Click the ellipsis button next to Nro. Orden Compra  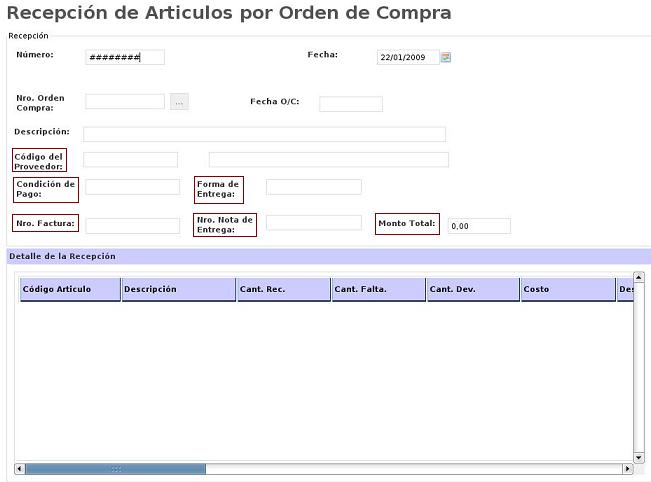point(179,101)
